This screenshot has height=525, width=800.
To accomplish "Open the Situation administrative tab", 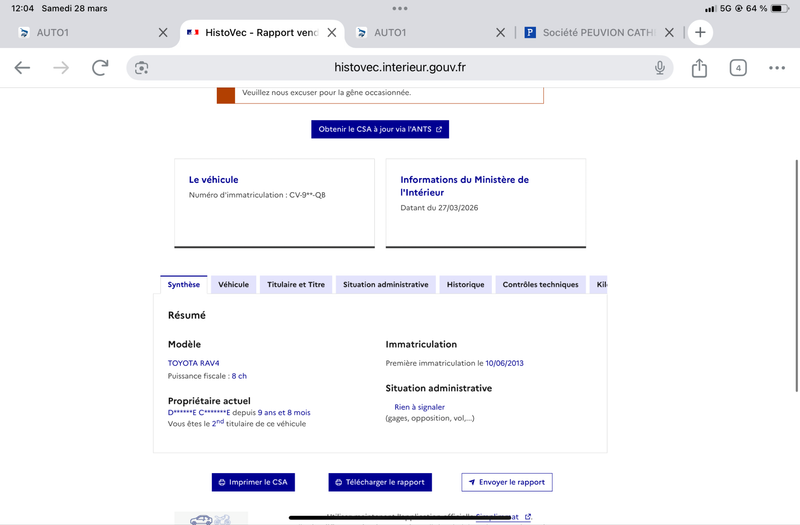I will (386, 284).
